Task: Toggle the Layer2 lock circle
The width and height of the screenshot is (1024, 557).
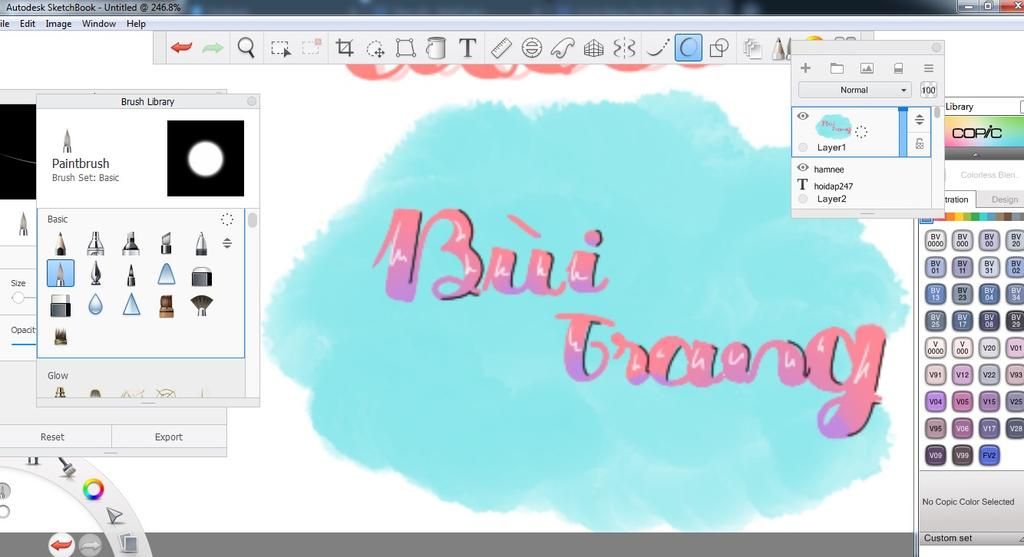Action: pos(803,199)
